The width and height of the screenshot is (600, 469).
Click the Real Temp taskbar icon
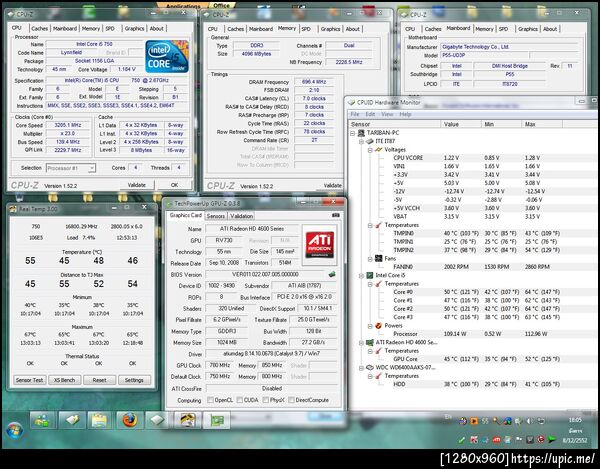pos(187,420)
